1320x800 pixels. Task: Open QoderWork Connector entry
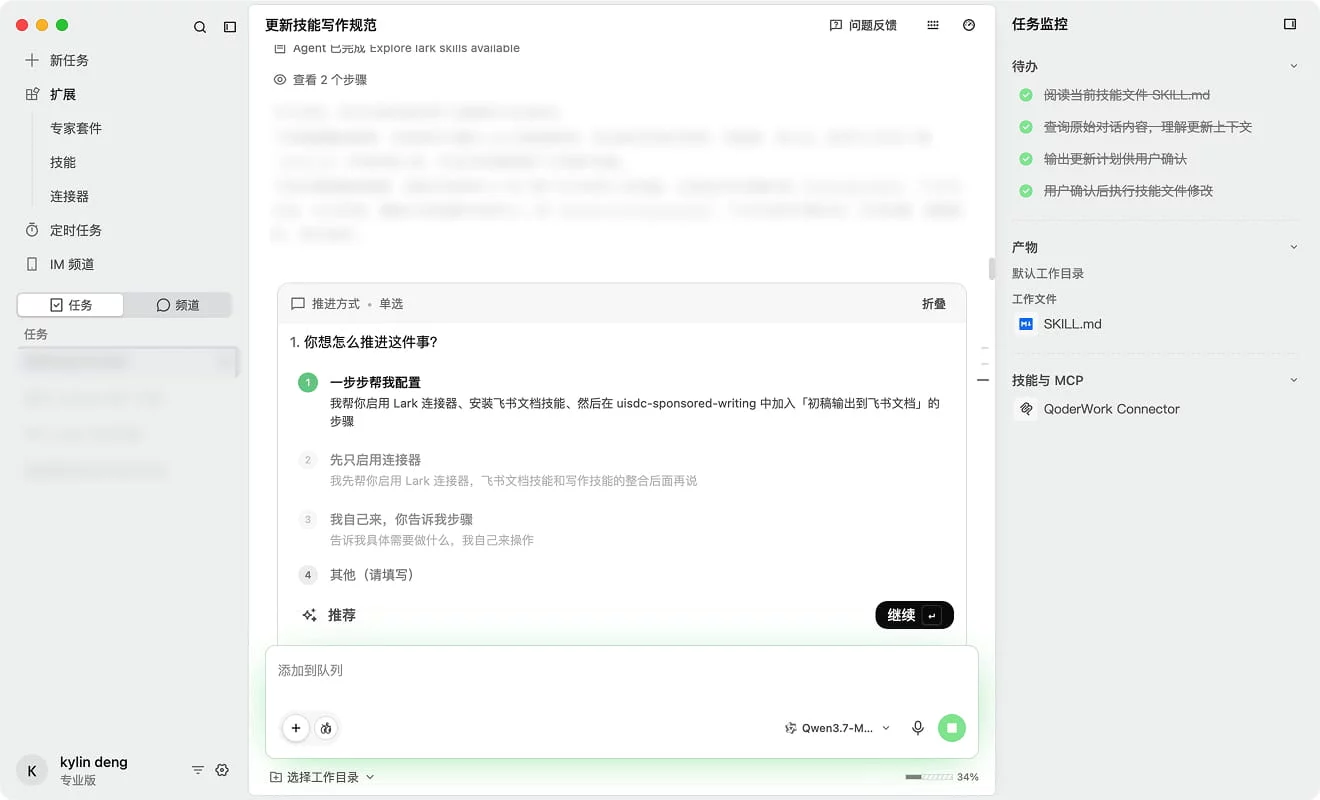(1111, 409)
